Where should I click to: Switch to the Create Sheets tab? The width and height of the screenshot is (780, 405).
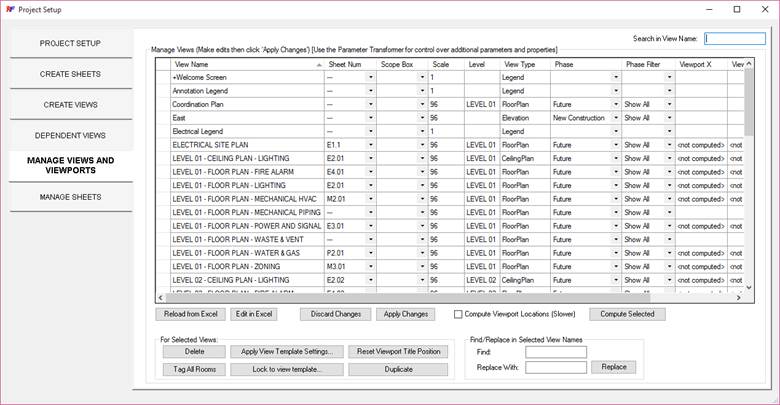point(70,74)
